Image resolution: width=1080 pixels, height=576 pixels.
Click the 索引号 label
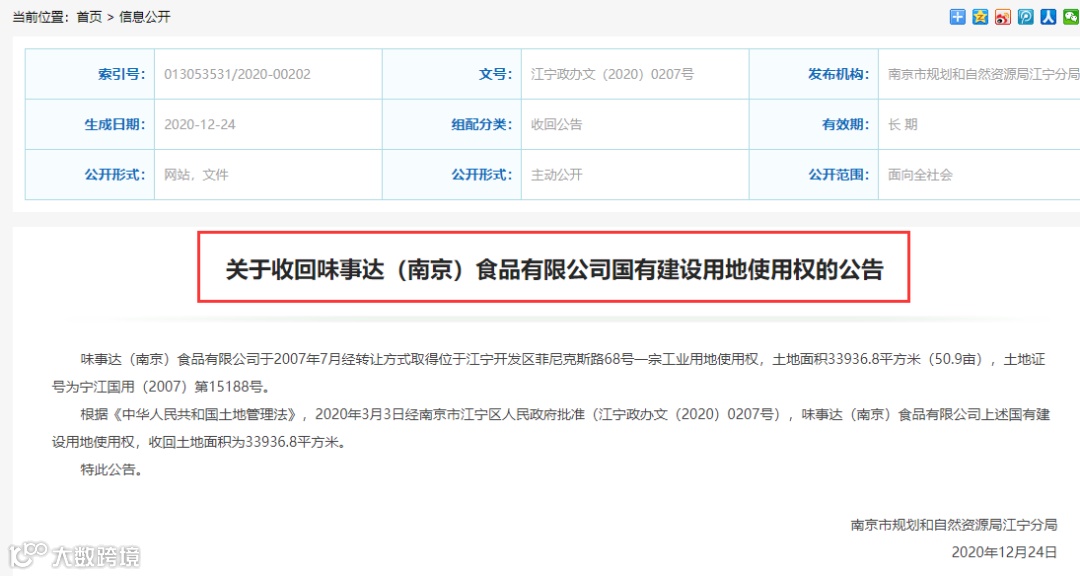coord(121,74)
